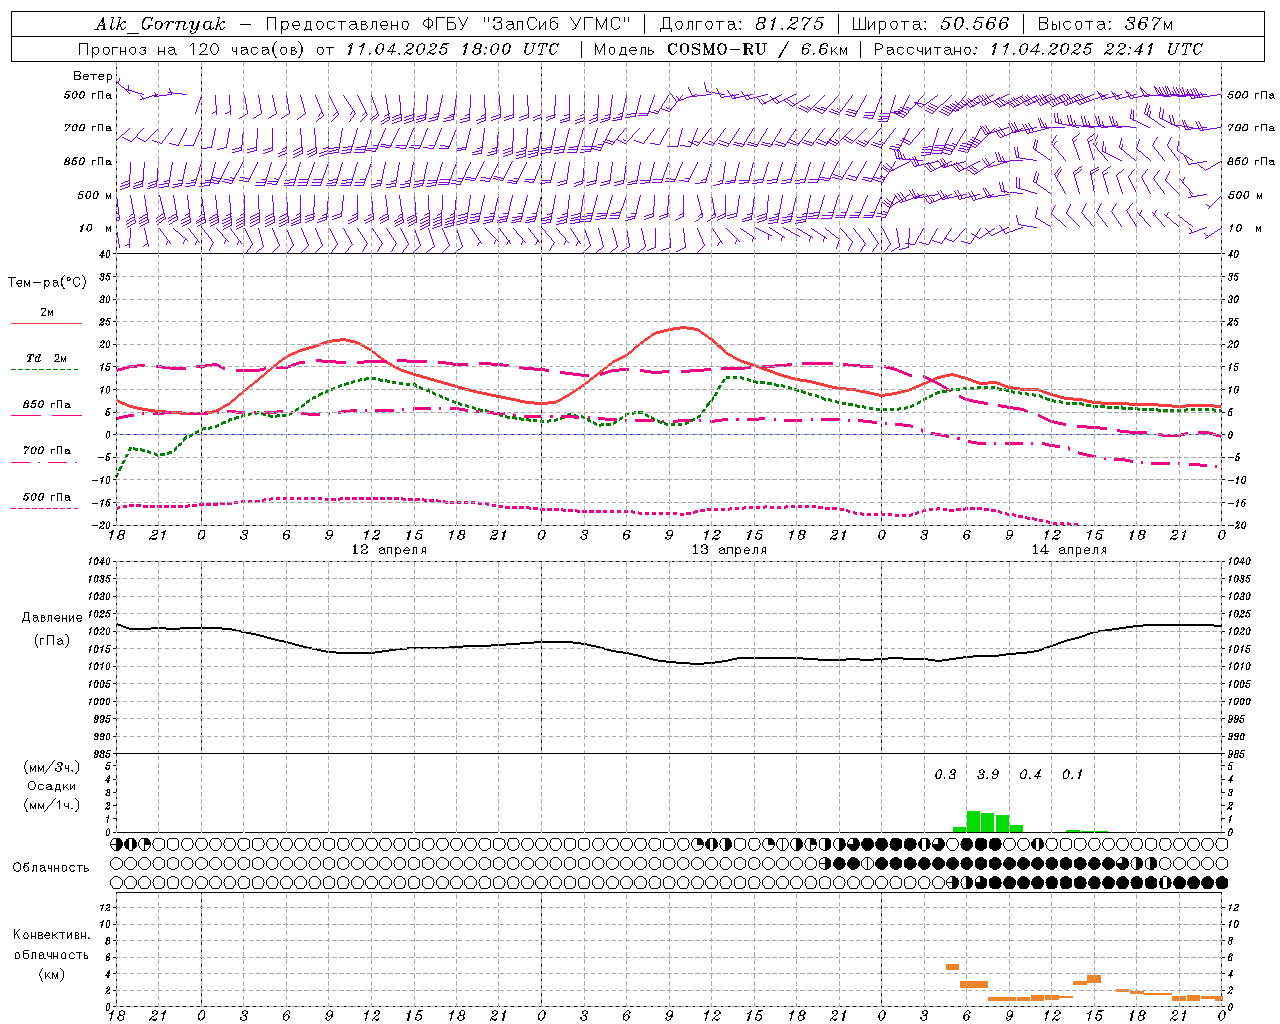
Task: Click the 'Осадки' precipitation label
Action: 52,786
